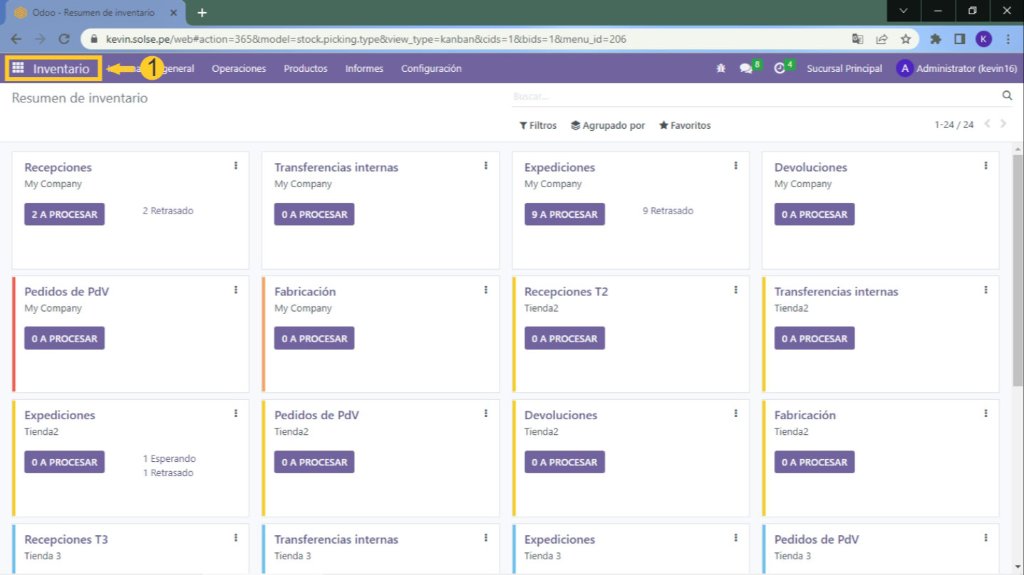
Task: Open three-dot menu on Fabricación My Company card
Action: pos(486,290)
